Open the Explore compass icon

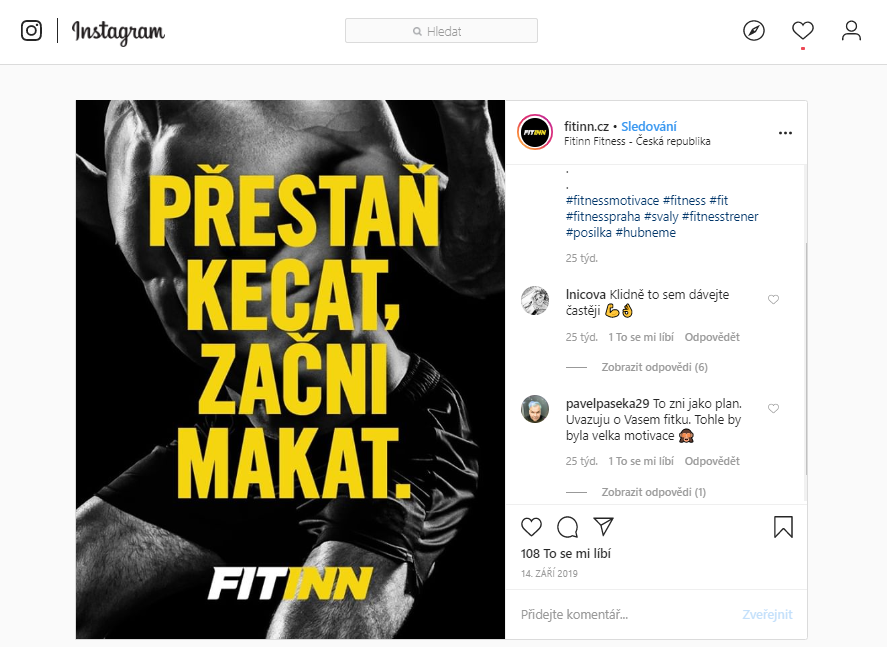pos(753,31)
